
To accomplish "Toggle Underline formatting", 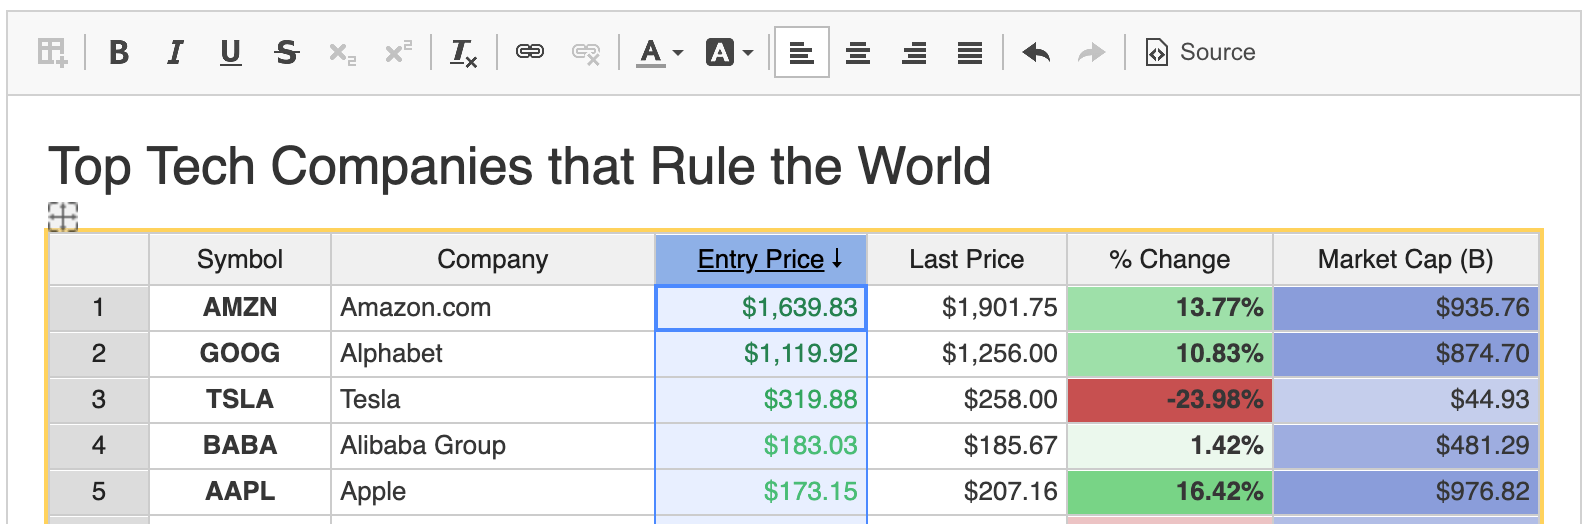I will click(231, 52).
